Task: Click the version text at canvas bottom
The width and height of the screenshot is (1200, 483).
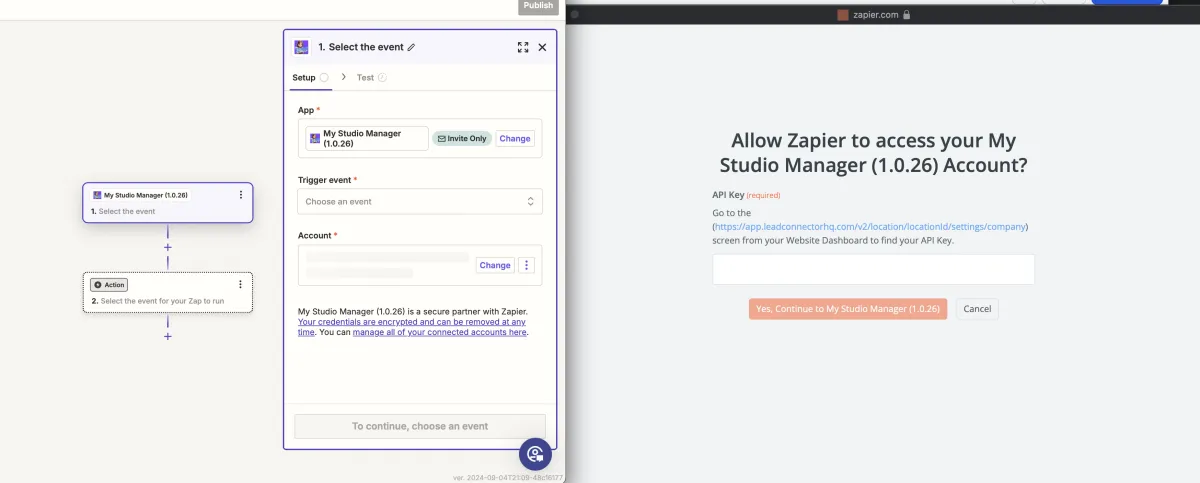Action: tap(507, 478)
